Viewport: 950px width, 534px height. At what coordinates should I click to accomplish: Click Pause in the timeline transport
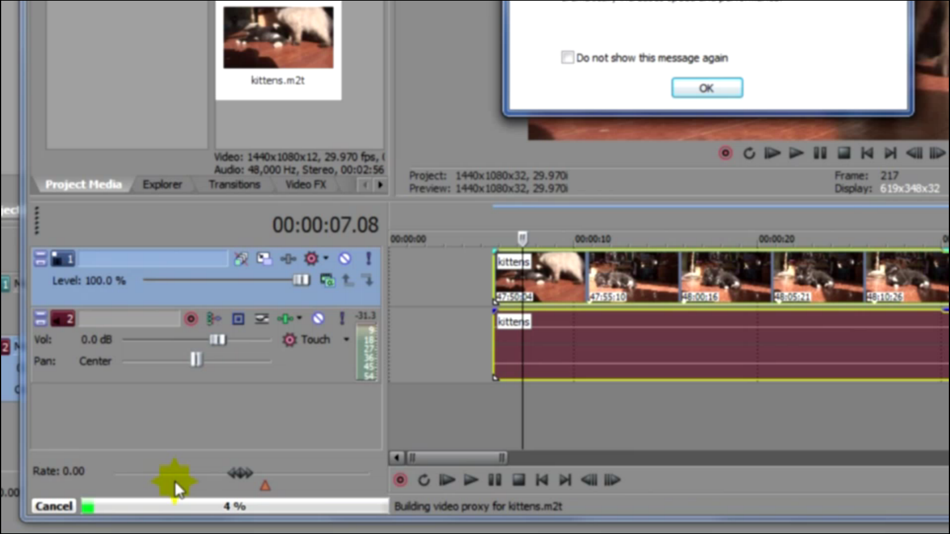494,480
